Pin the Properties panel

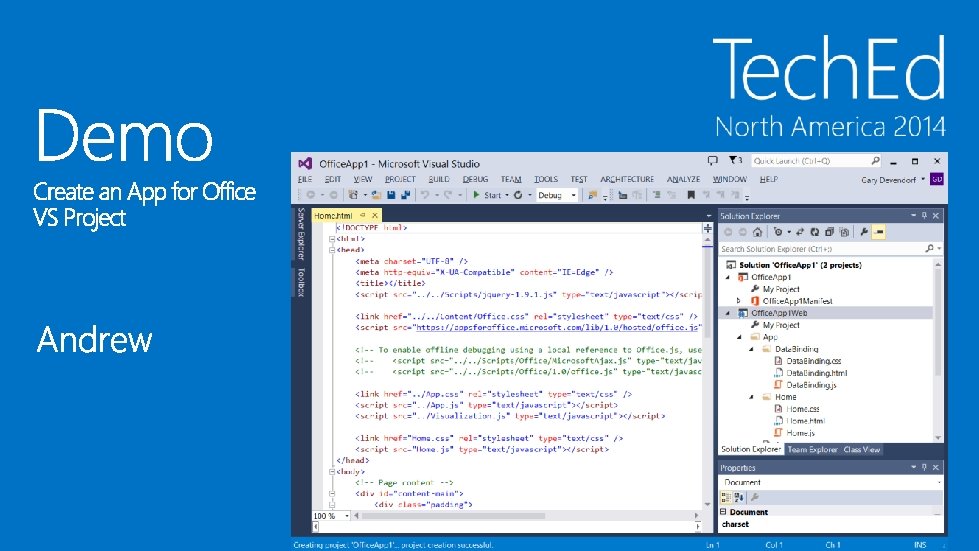tap(924, 467)
